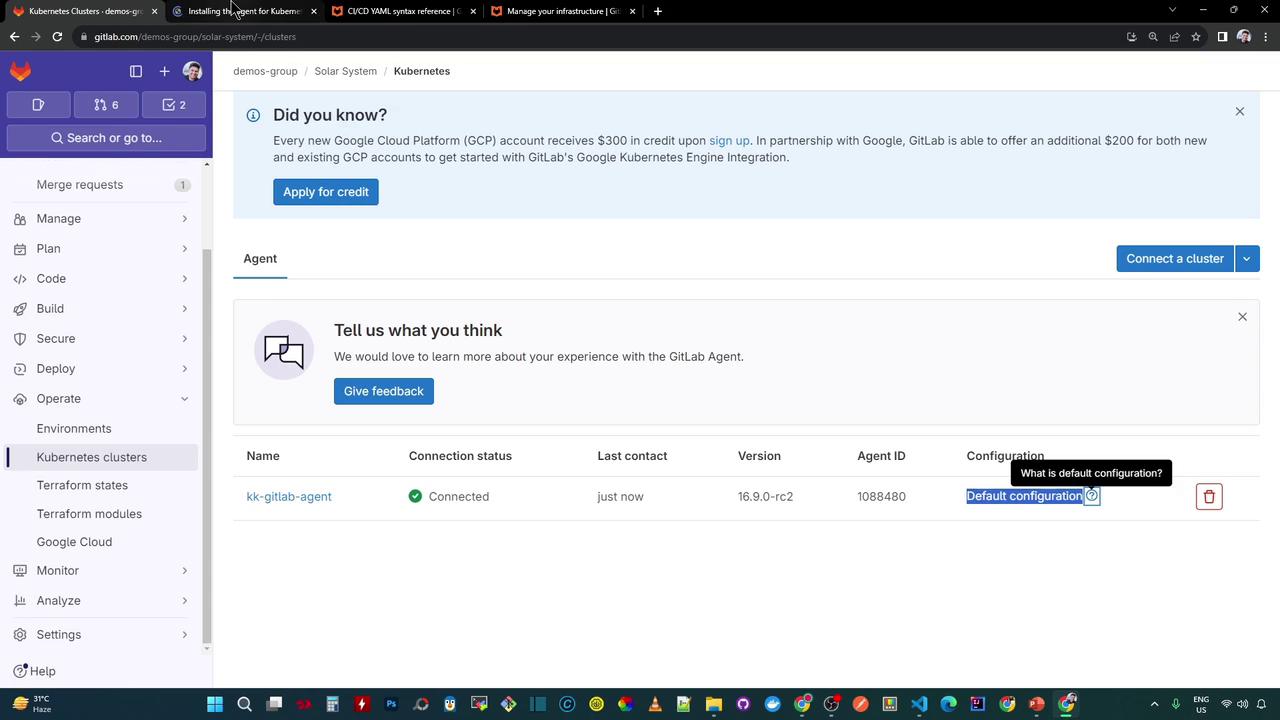Collapse the Operate sidebar section
The image size is (1280, 720).
point(103,398)
